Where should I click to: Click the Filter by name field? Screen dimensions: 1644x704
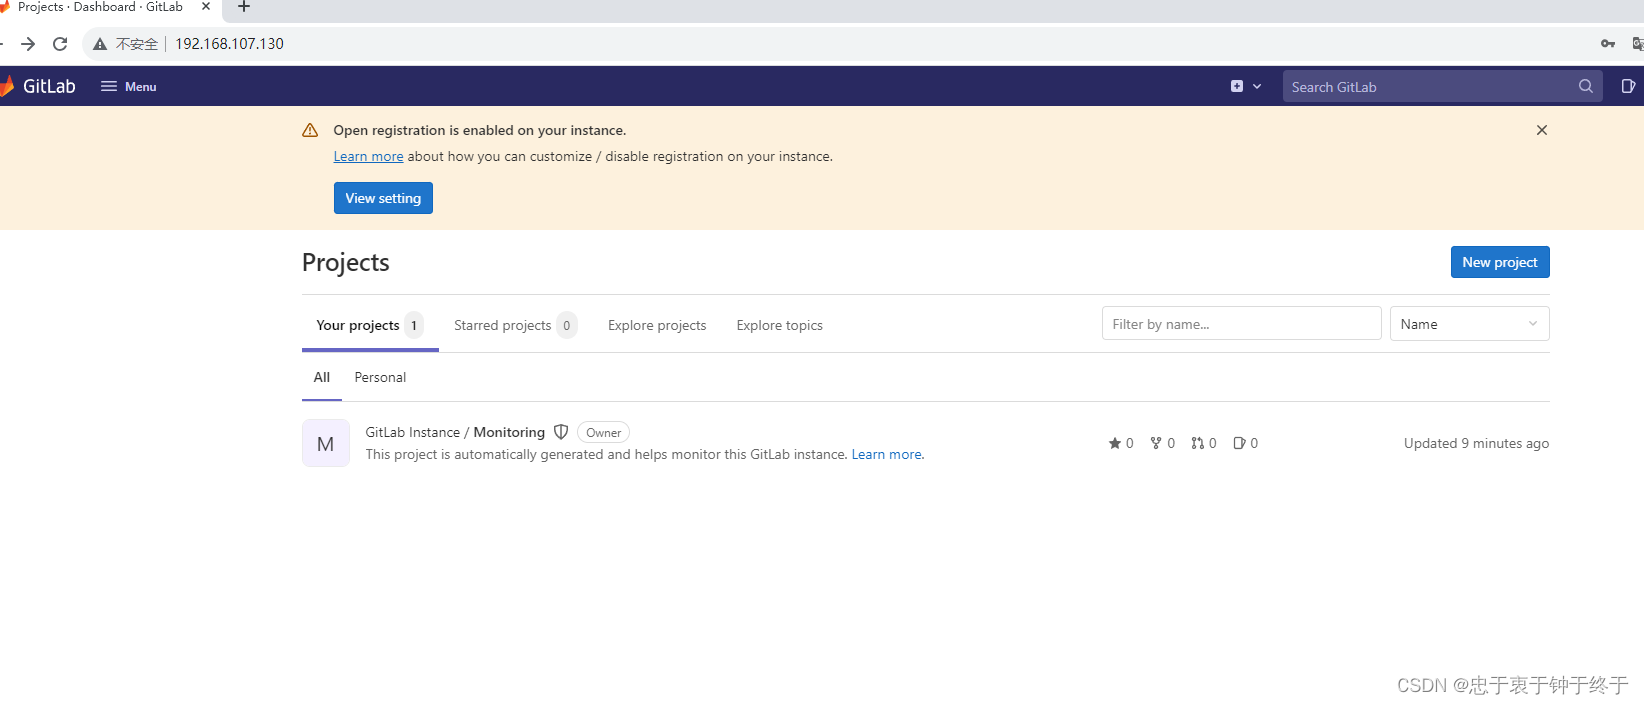[x=1241, y=324]
